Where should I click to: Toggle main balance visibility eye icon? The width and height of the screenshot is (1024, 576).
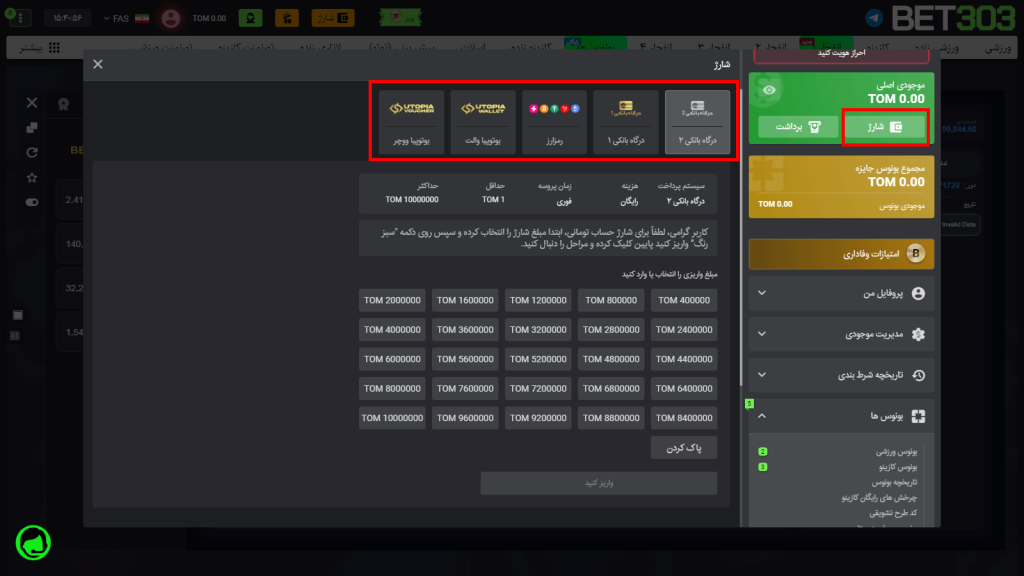point(769,90)
